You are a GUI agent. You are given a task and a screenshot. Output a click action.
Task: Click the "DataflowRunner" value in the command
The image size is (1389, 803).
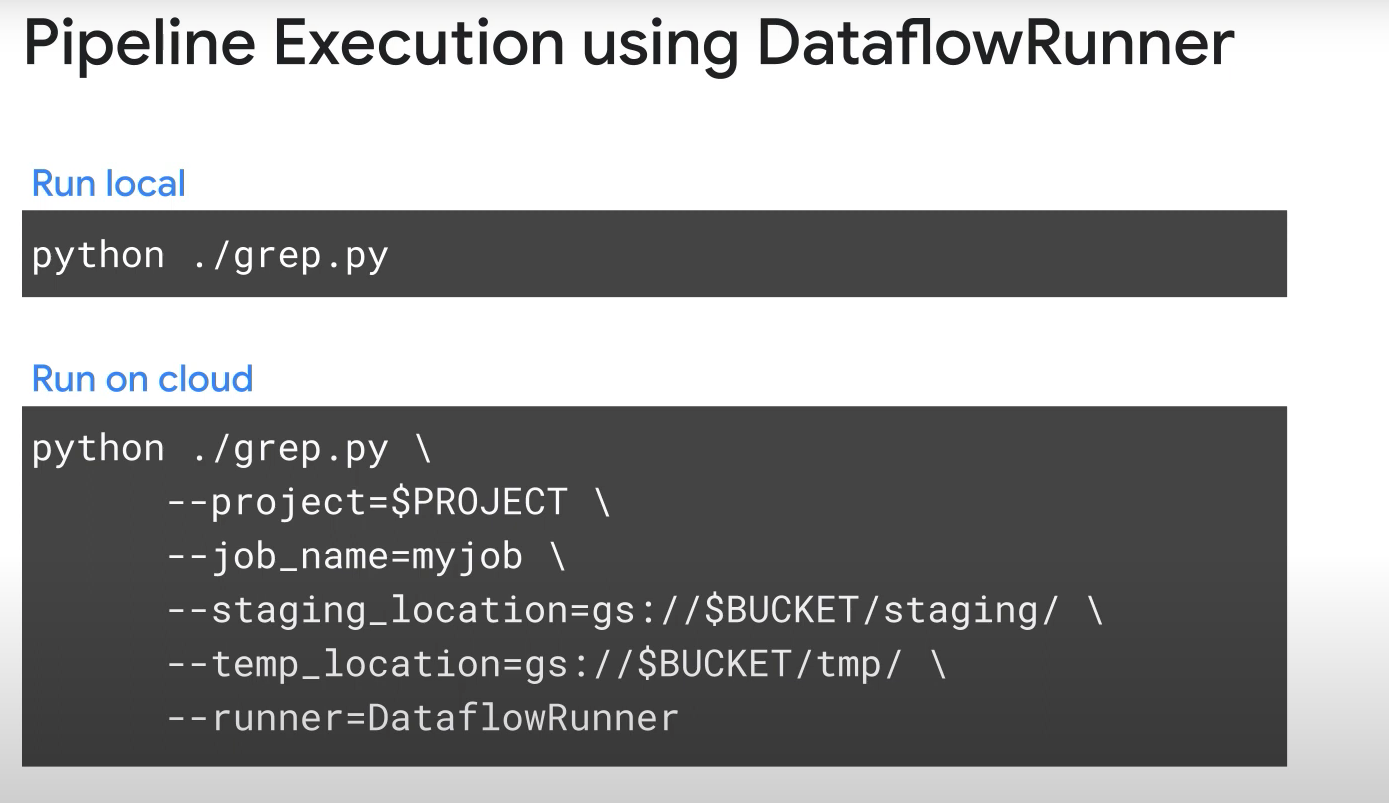pyautogui.click(x=523, y=718)
